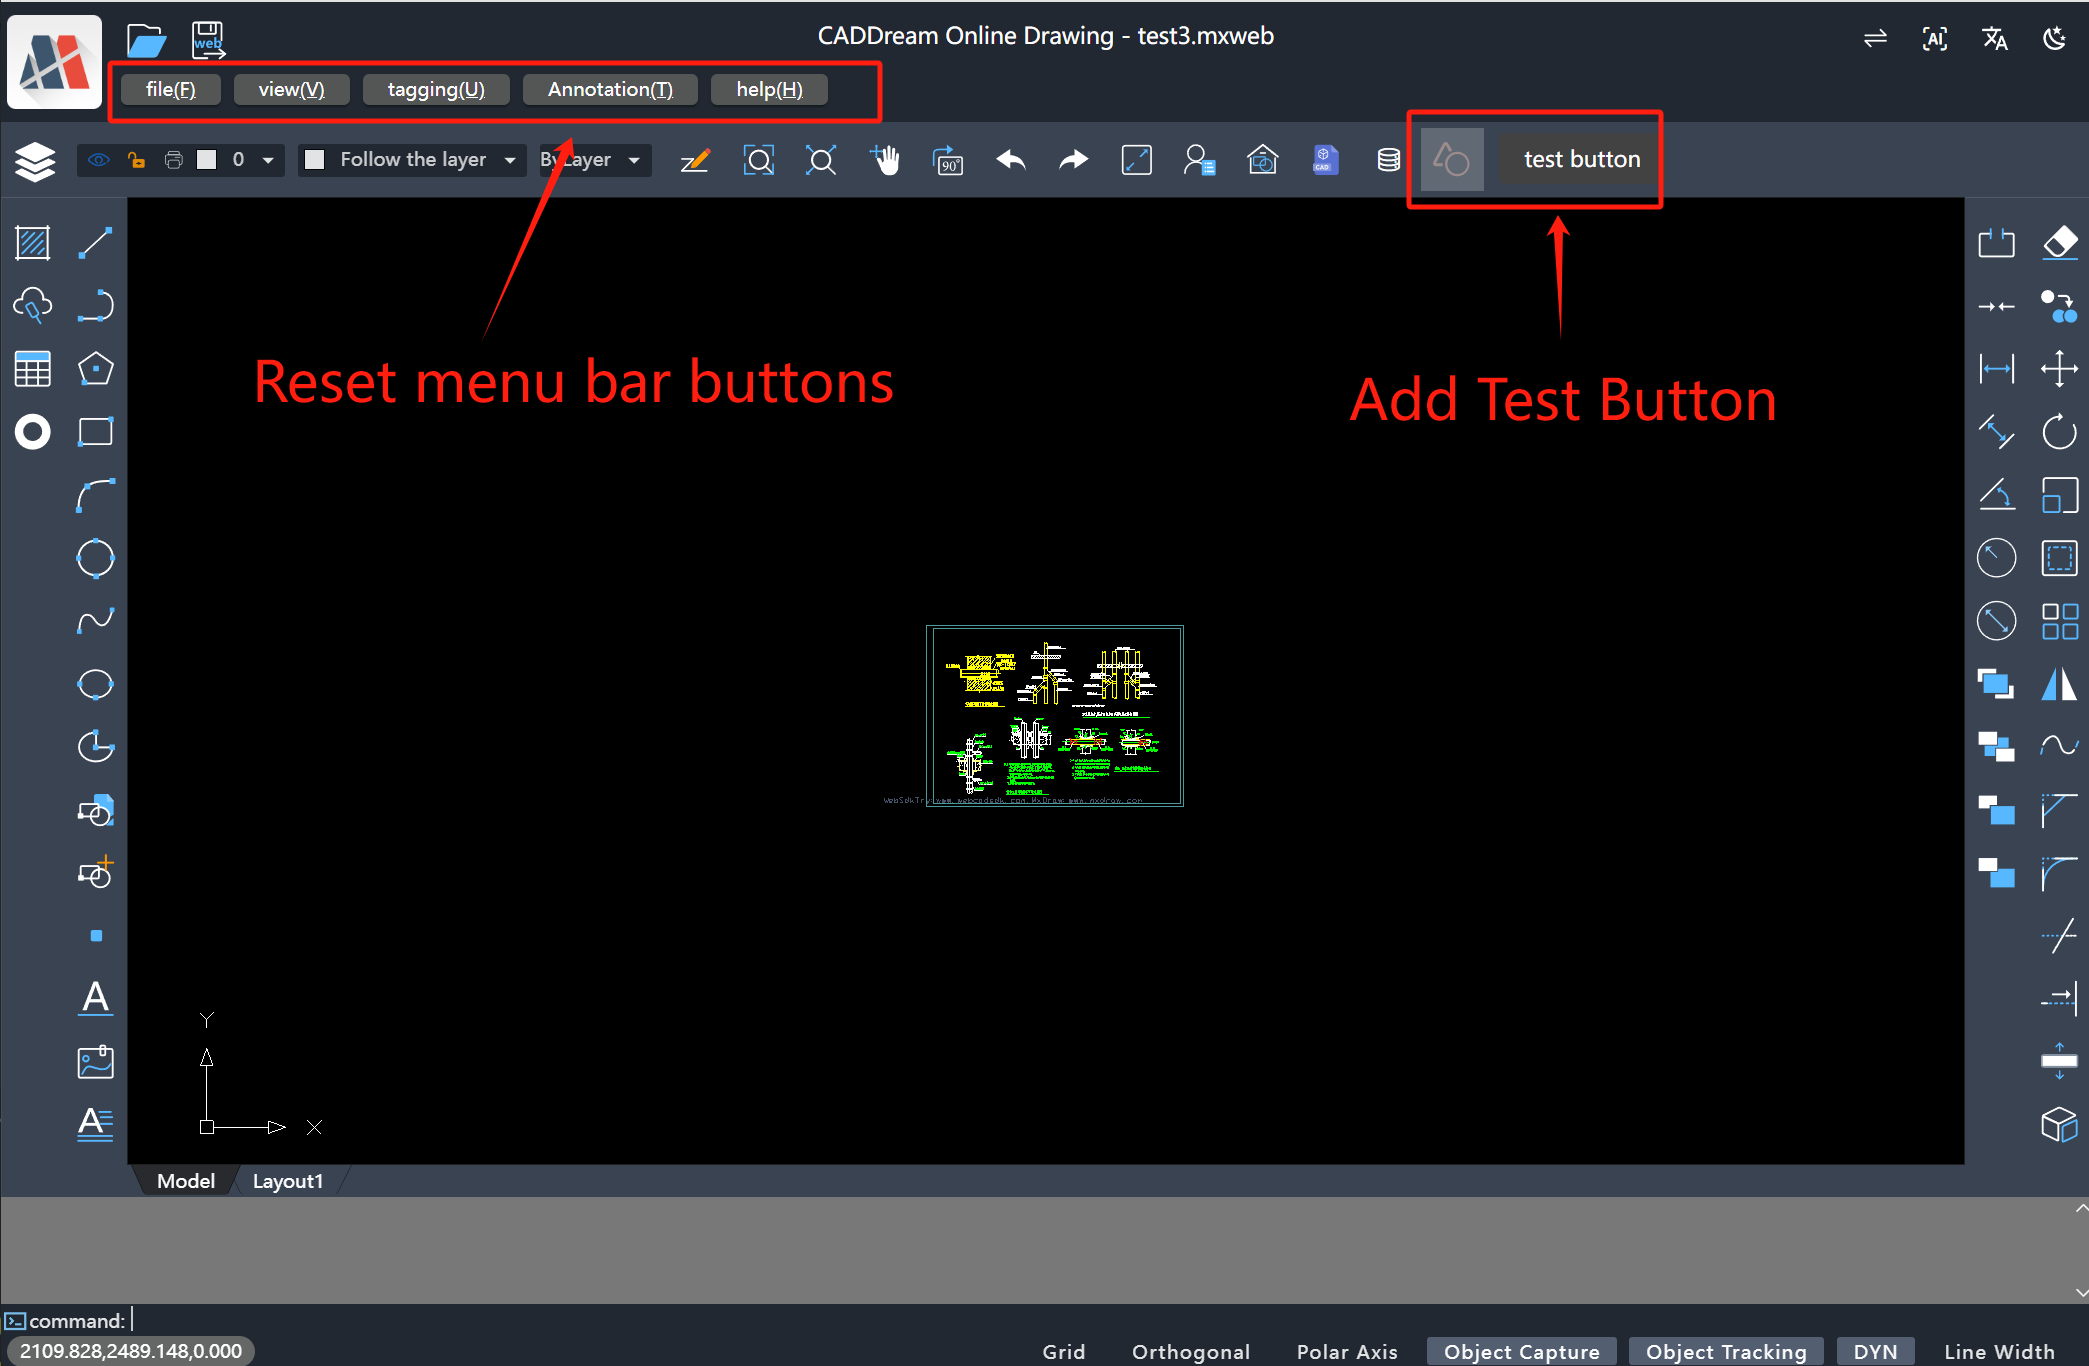2089x1366 pixels.
Task: Toggle the Orthogonal mode
Action: [x=1190, y=1351]
